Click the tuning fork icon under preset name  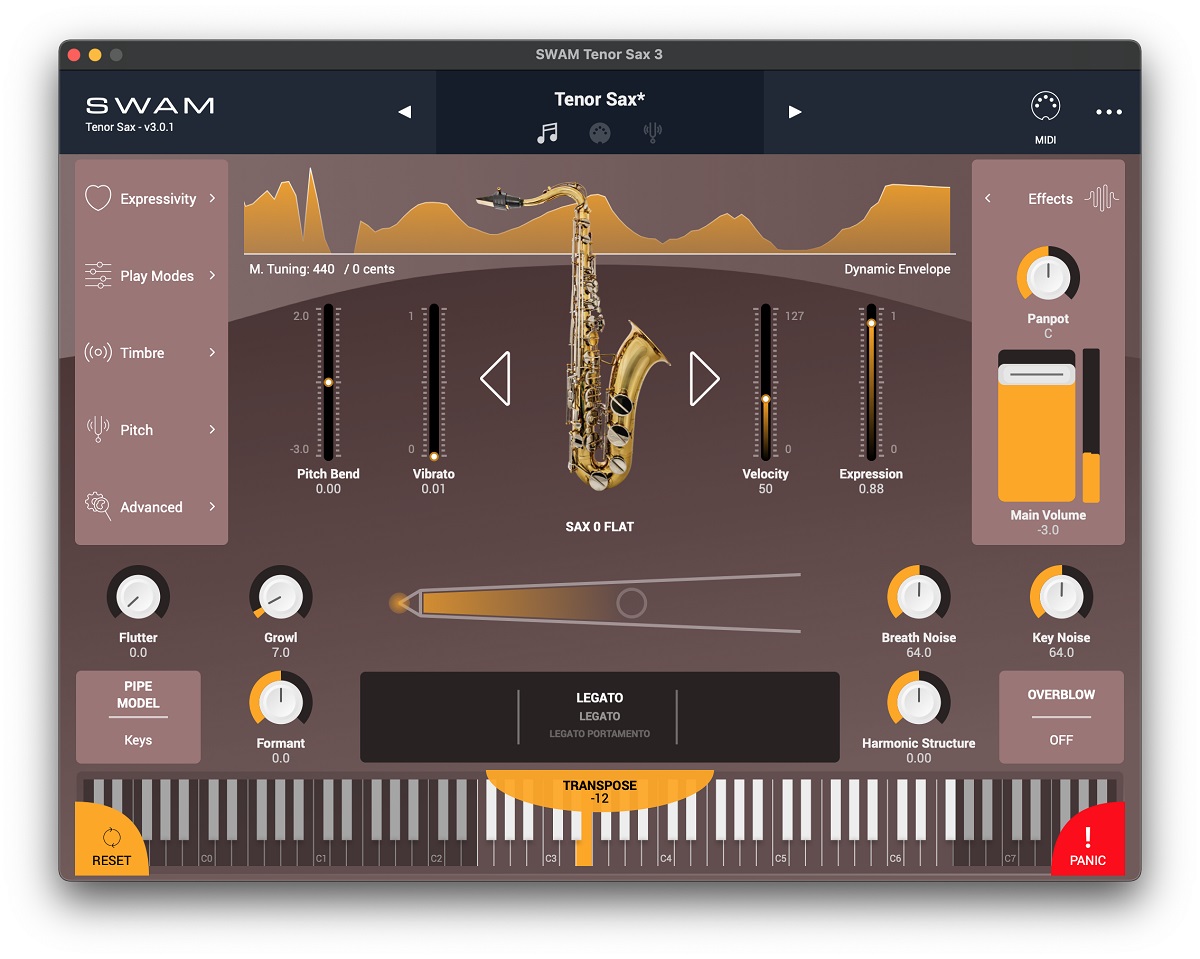tap(652, 133)
